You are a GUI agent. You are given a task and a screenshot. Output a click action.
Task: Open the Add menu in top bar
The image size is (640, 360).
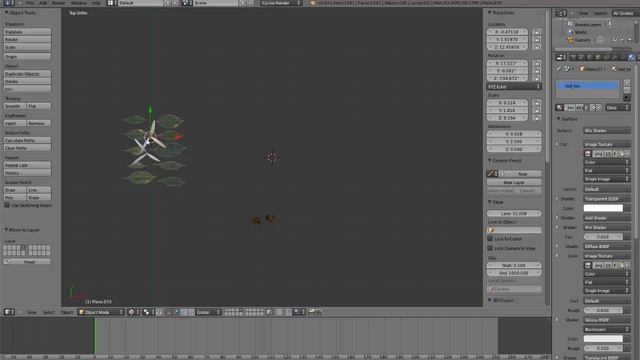click(x=43, y=3)
